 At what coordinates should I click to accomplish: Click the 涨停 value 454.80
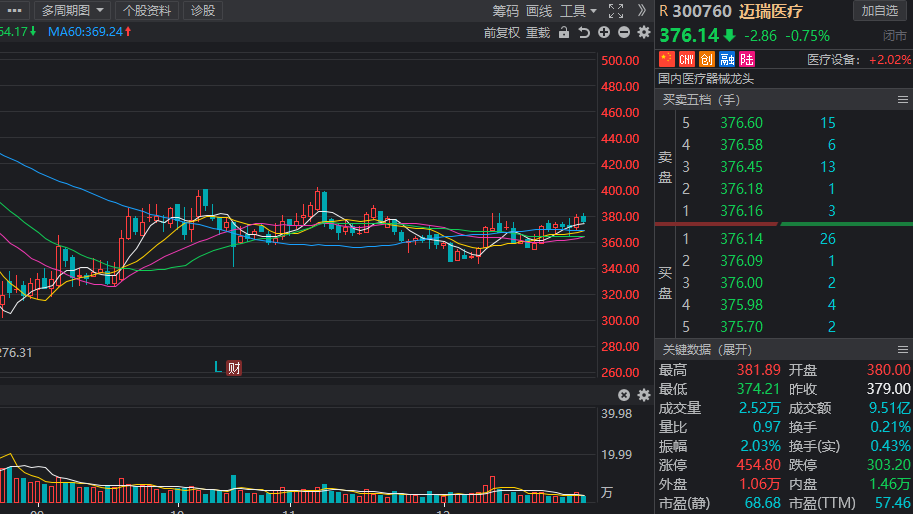758,465
